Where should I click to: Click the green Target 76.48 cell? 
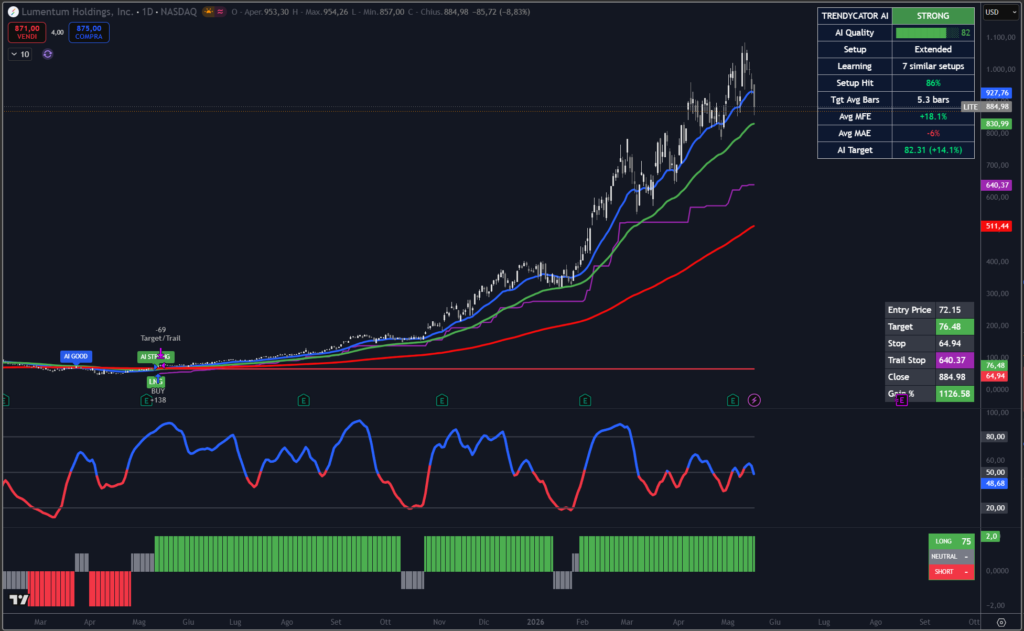954,327
